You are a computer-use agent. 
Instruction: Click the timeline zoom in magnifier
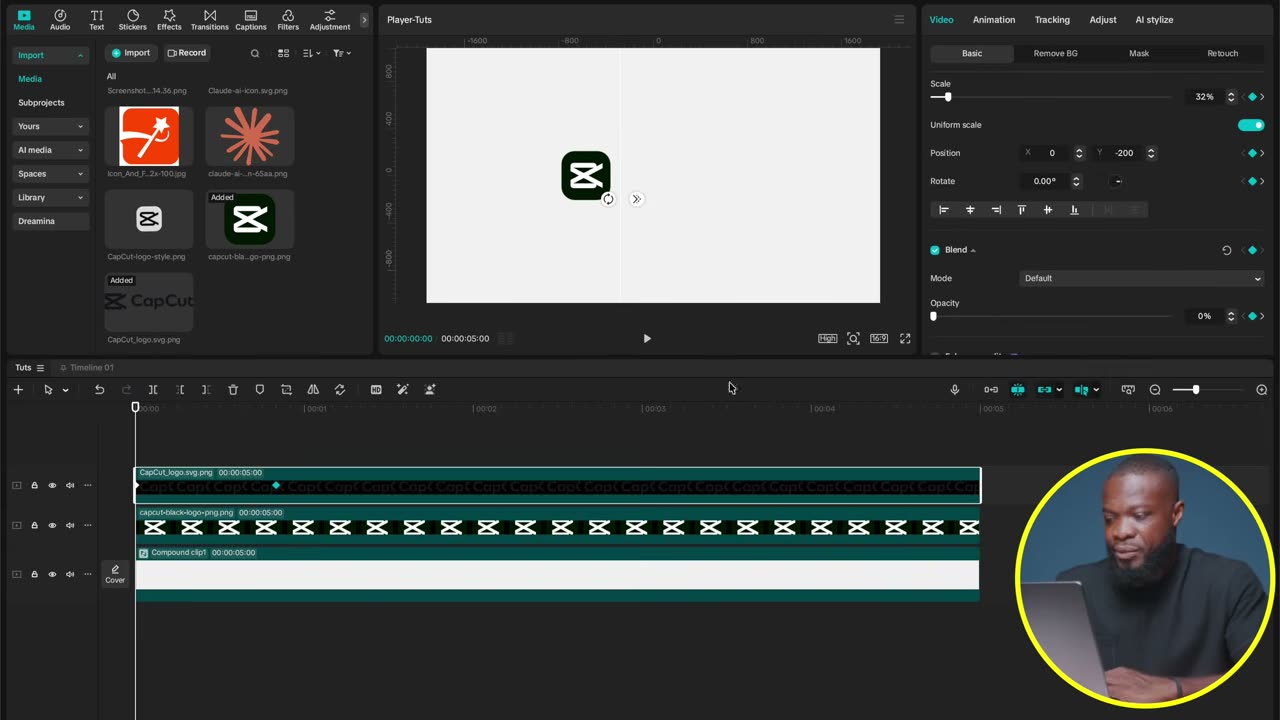(1262, 389)
